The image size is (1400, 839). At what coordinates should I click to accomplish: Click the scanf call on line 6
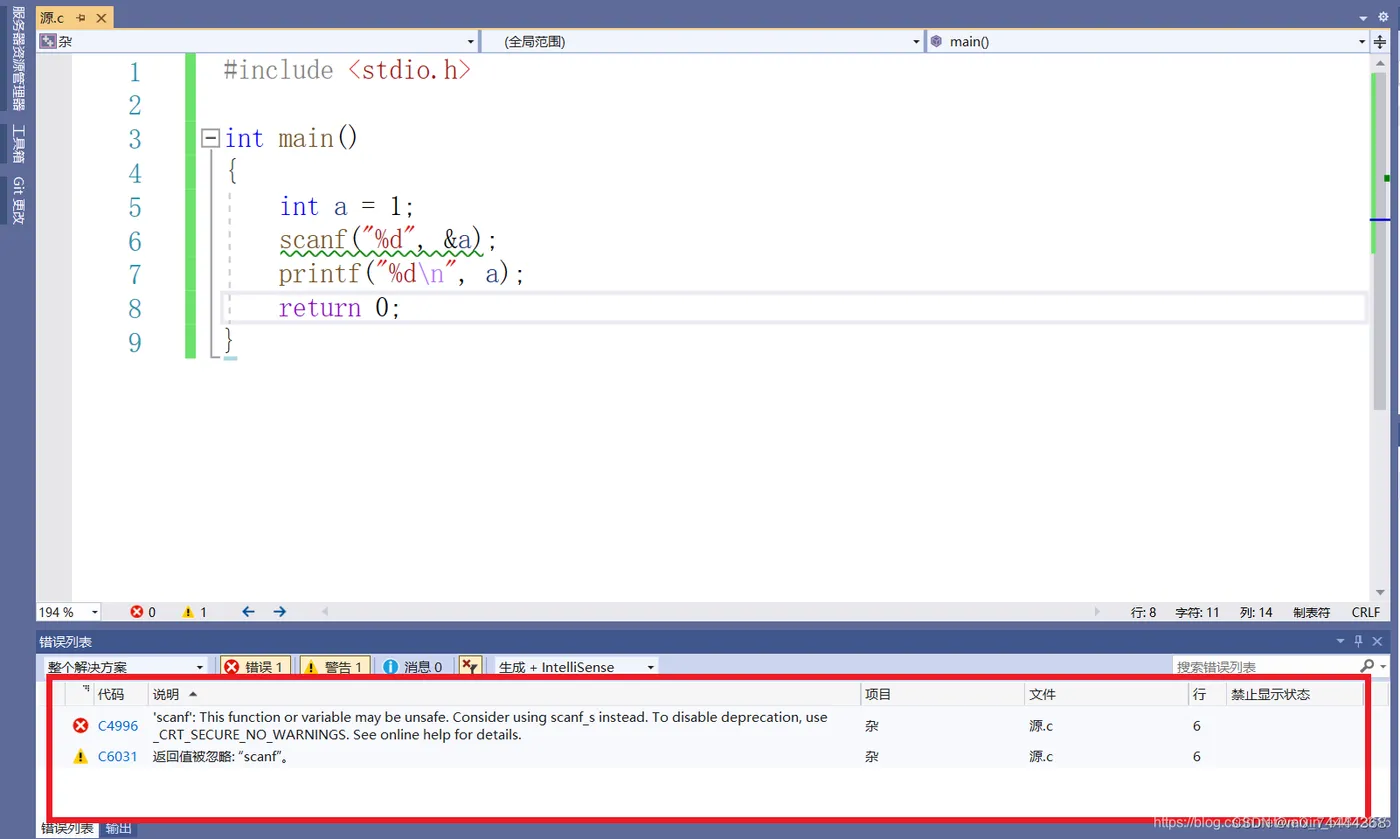pos(388,240)
